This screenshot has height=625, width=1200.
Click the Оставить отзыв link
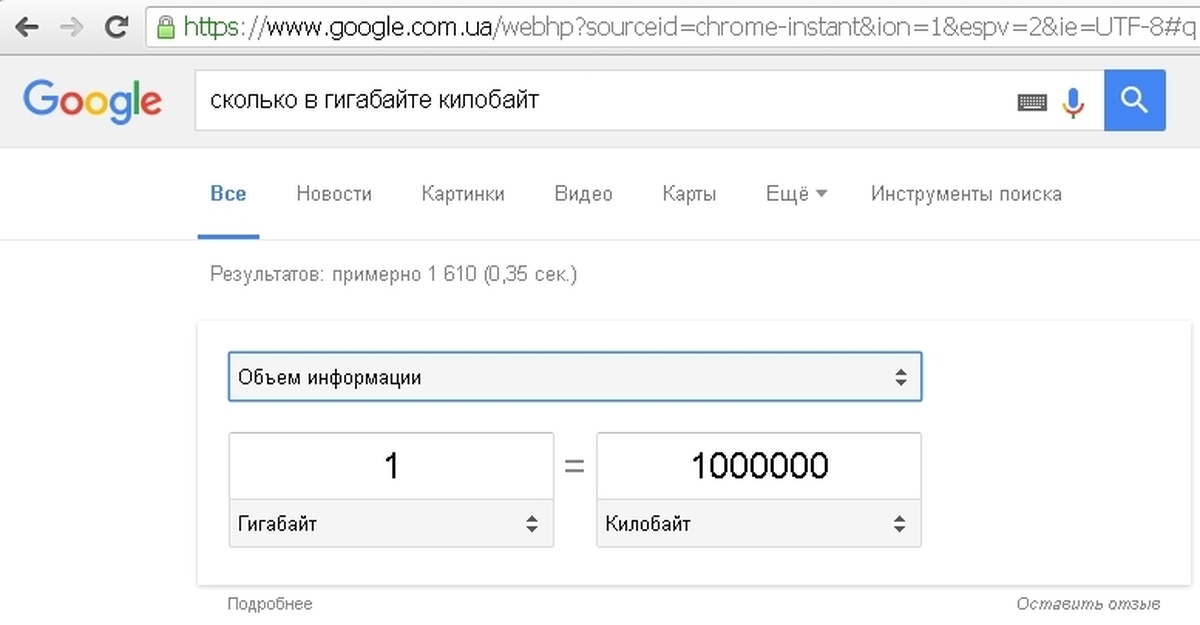tap(1088, 604)
